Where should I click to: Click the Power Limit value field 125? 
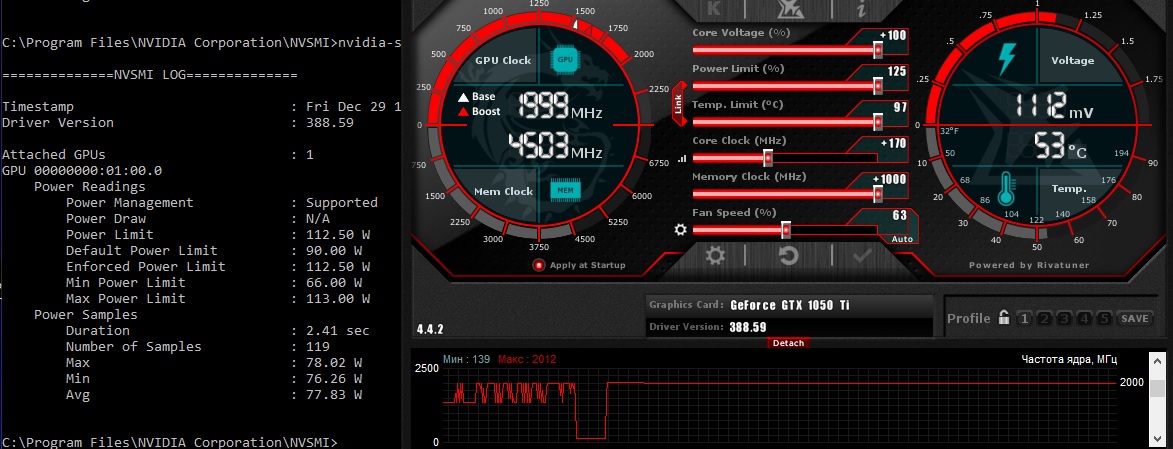[896, 72]
